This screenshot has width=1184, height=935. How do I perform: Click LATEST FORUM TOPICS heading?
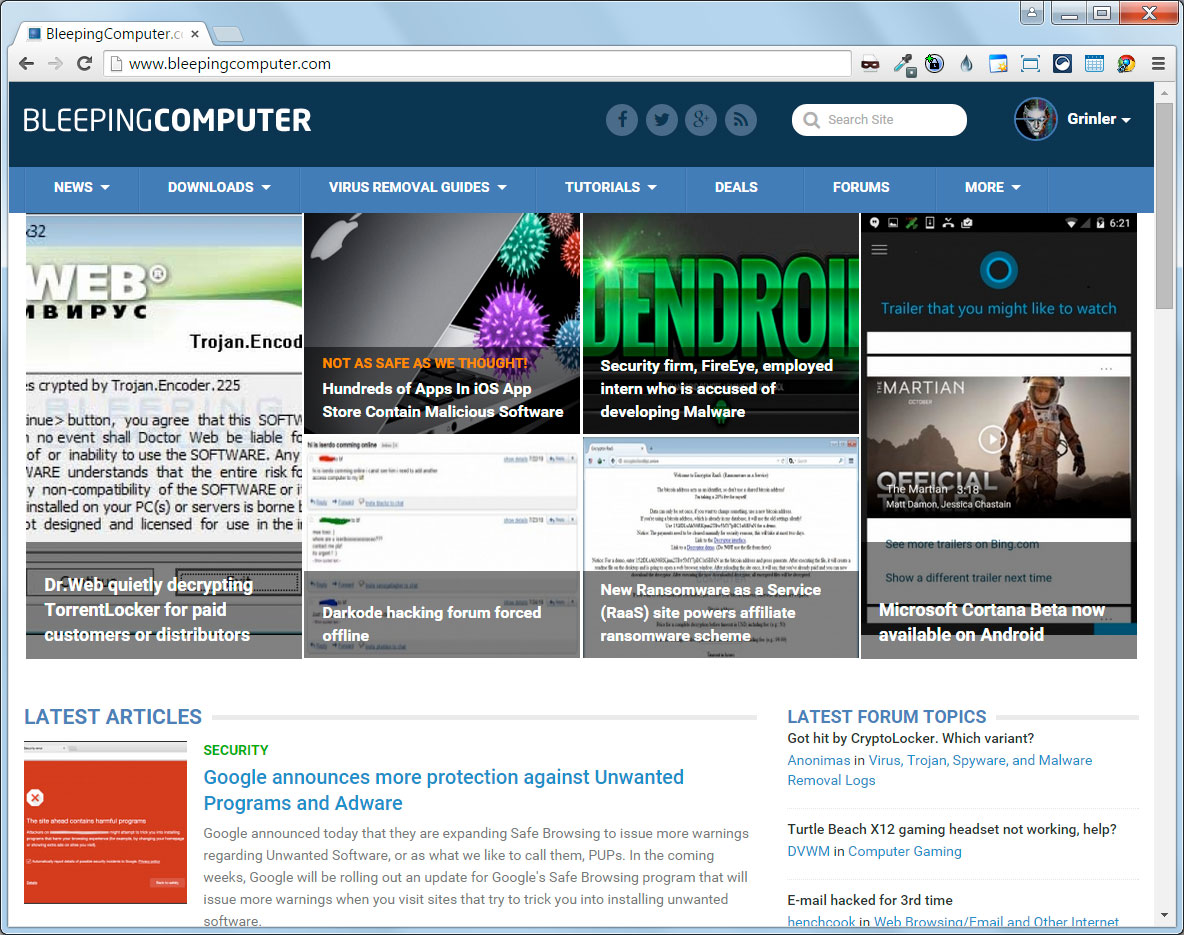(886, 717)
